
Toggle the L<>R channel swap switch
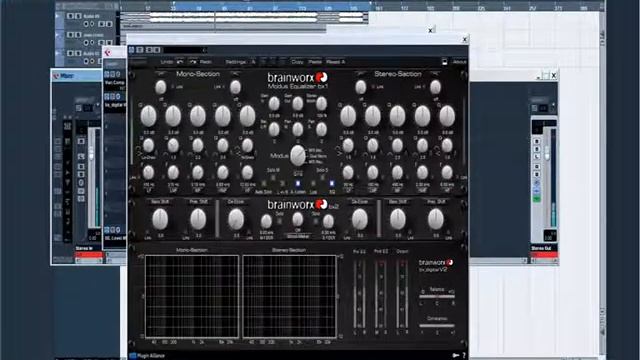[282, 184]
